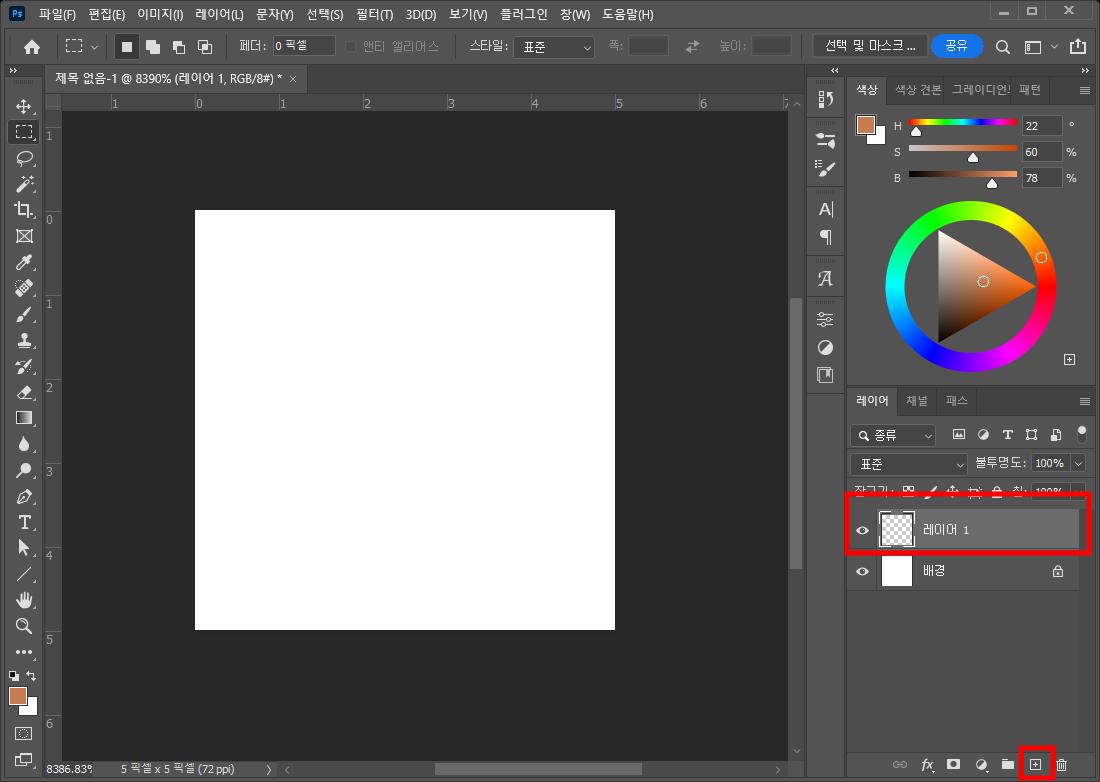Click the 공유 share button
This screenshot has height=782, width=1100.
click(956, 46)
